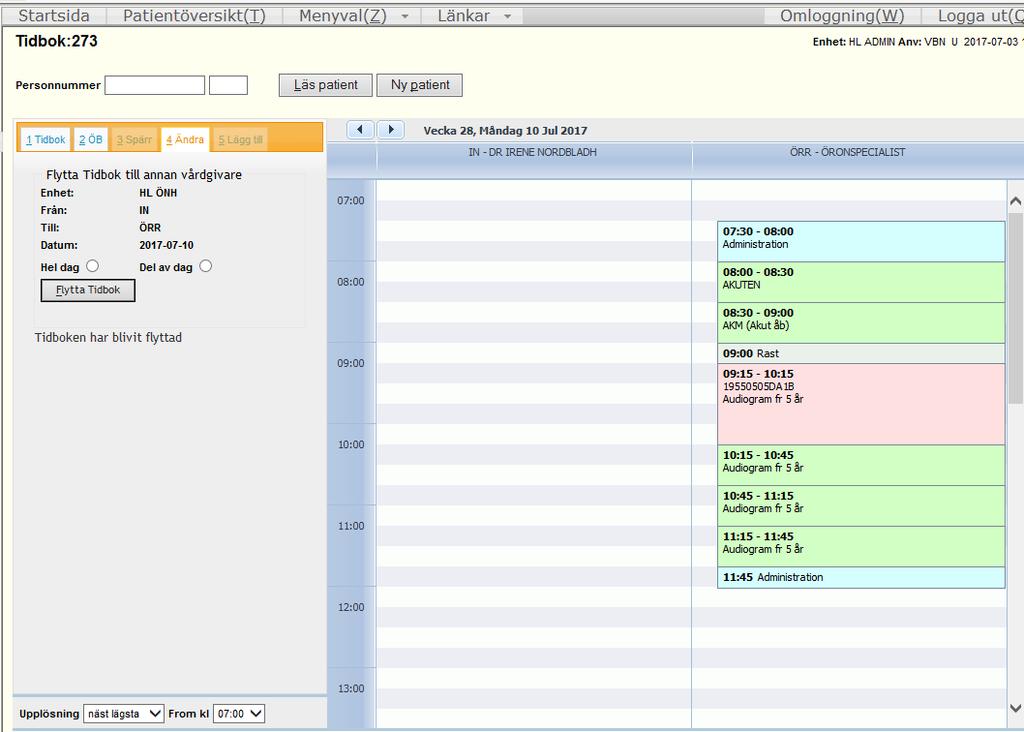Open the 08:30 - 09:00 AKM slot

[x=861, y=323]
